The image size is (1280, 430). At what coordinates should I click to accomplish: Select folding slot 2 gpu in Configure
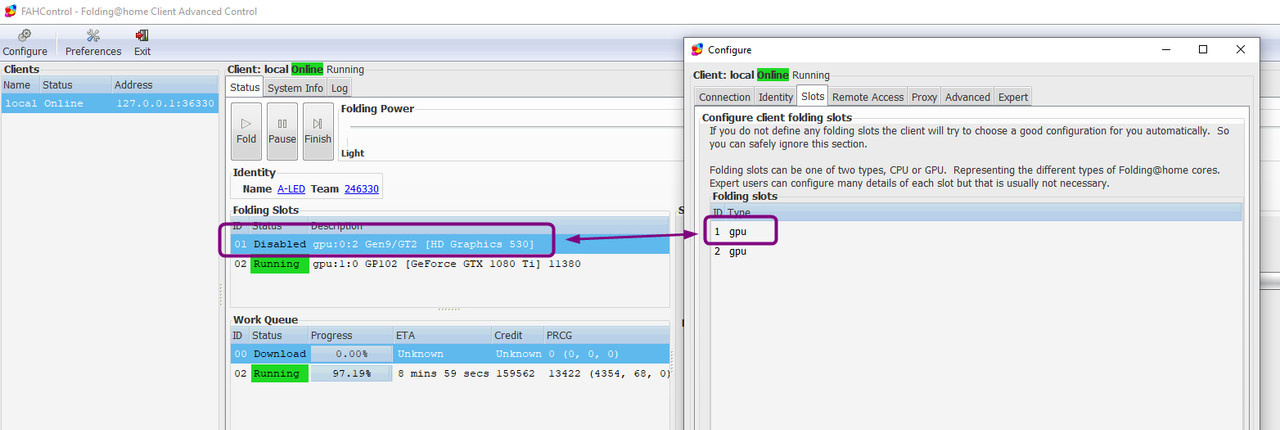[x=975, y=251]
